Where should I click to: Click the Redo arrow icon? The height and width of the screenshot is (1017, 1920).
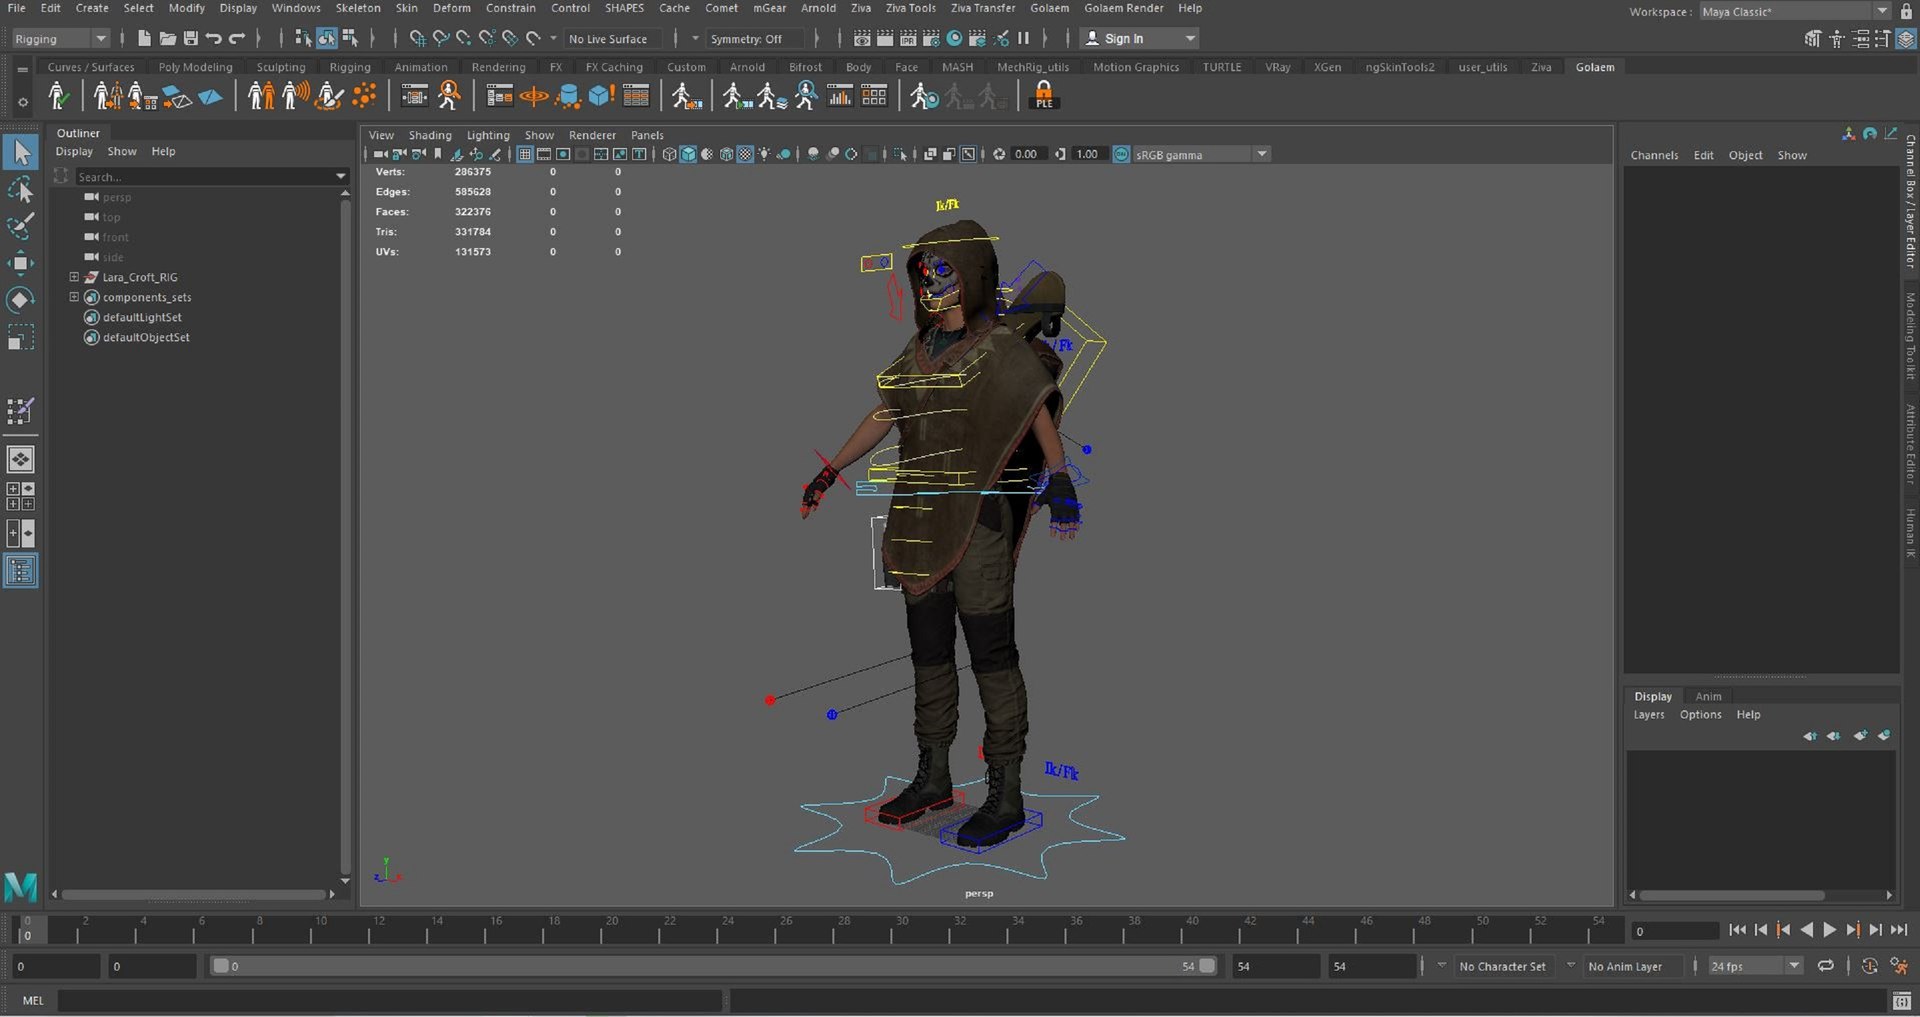click(x=237, y=38)
